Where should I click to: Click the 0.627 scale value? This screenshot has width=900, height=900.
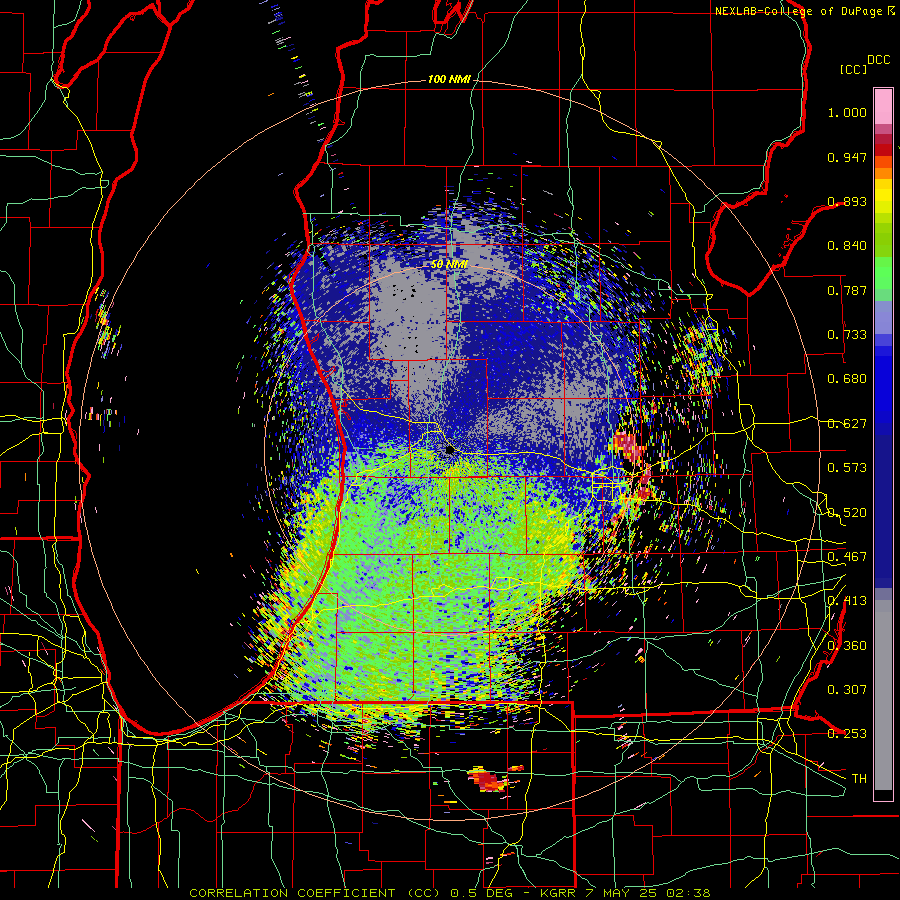(847, 424)
